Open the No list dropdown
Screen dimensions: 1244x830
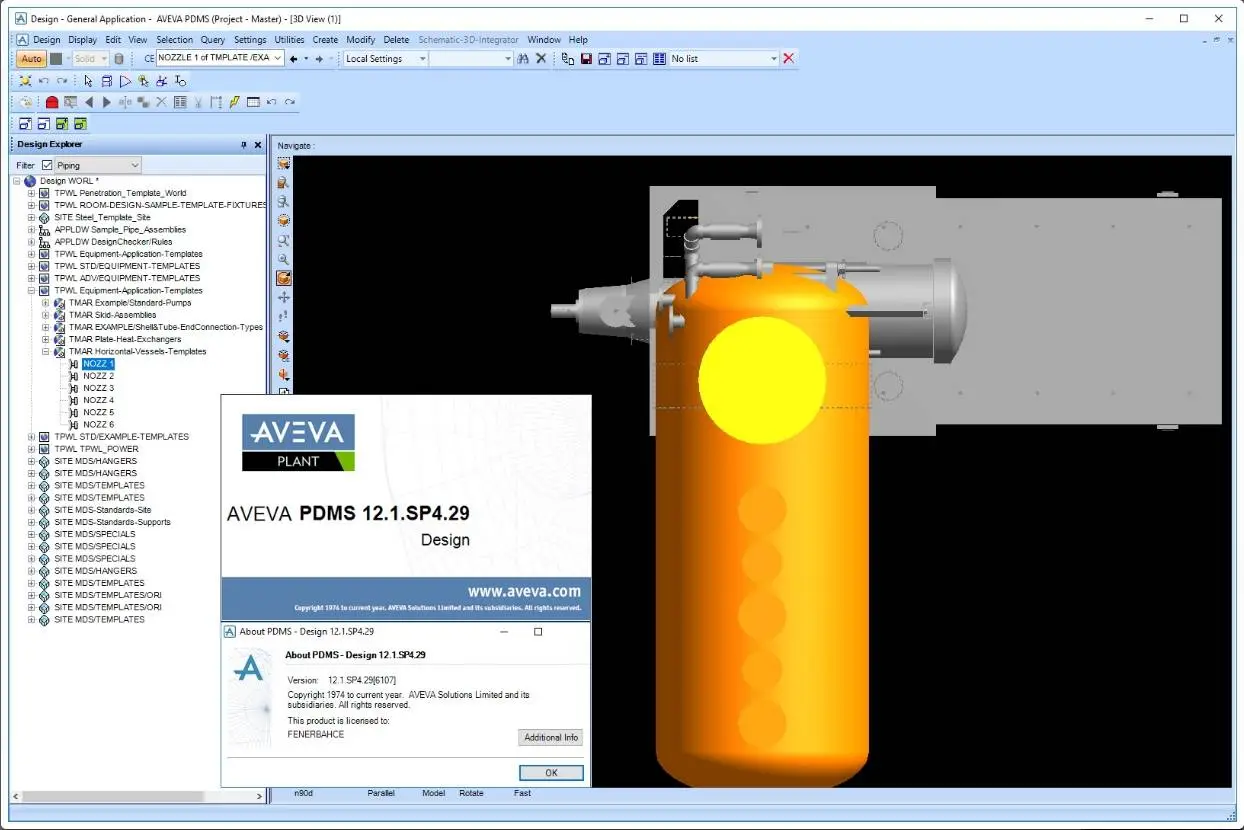[x=774, y=59]
